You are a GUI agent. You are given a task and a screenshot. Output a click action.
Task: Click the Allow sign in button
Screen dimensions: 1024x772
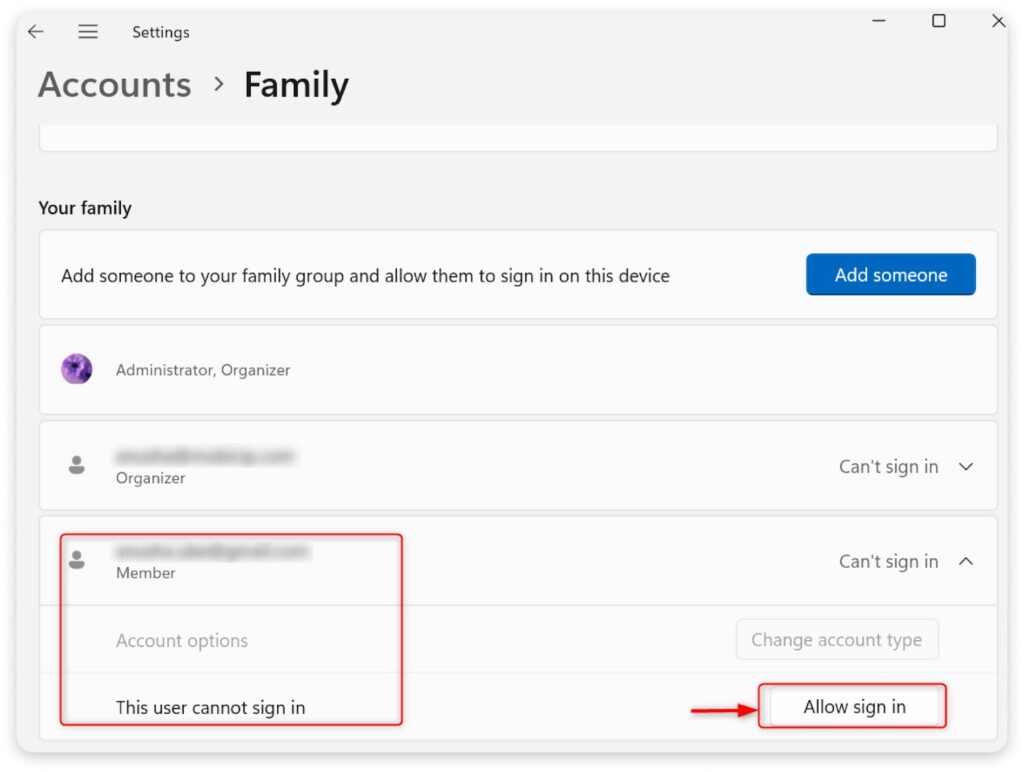click(x=854, y=707)
